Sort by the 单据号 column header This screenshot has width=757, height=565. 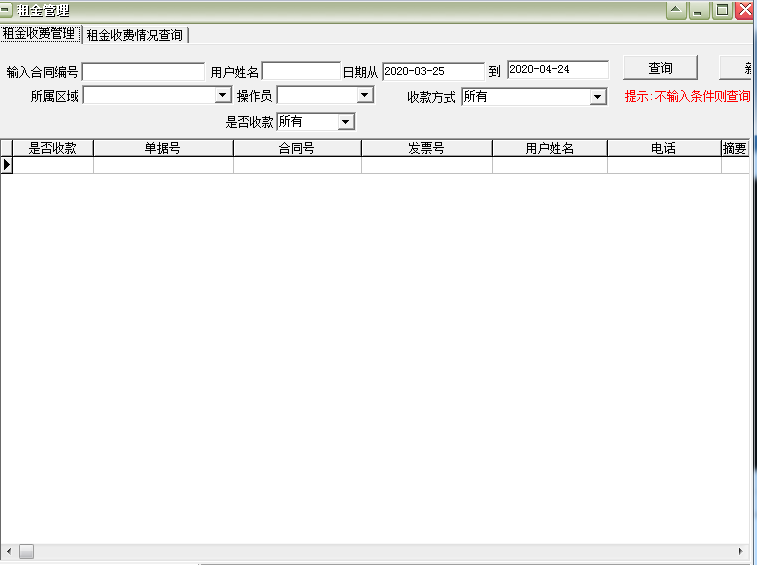(163, 148)
